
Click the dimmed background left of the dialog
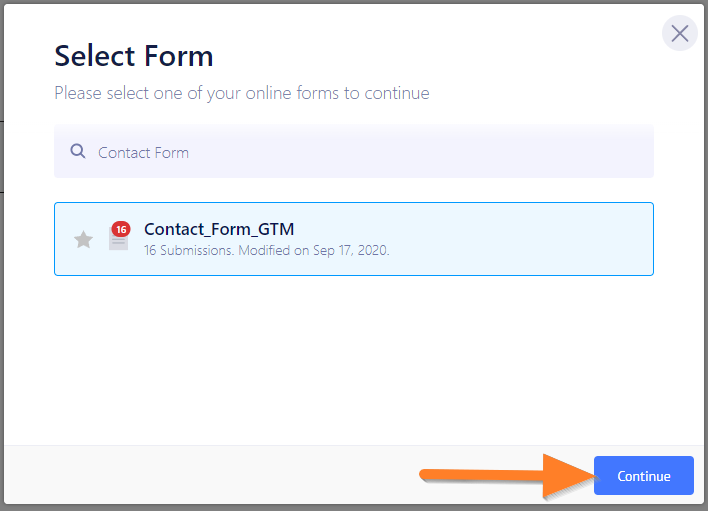click(2, 300)
